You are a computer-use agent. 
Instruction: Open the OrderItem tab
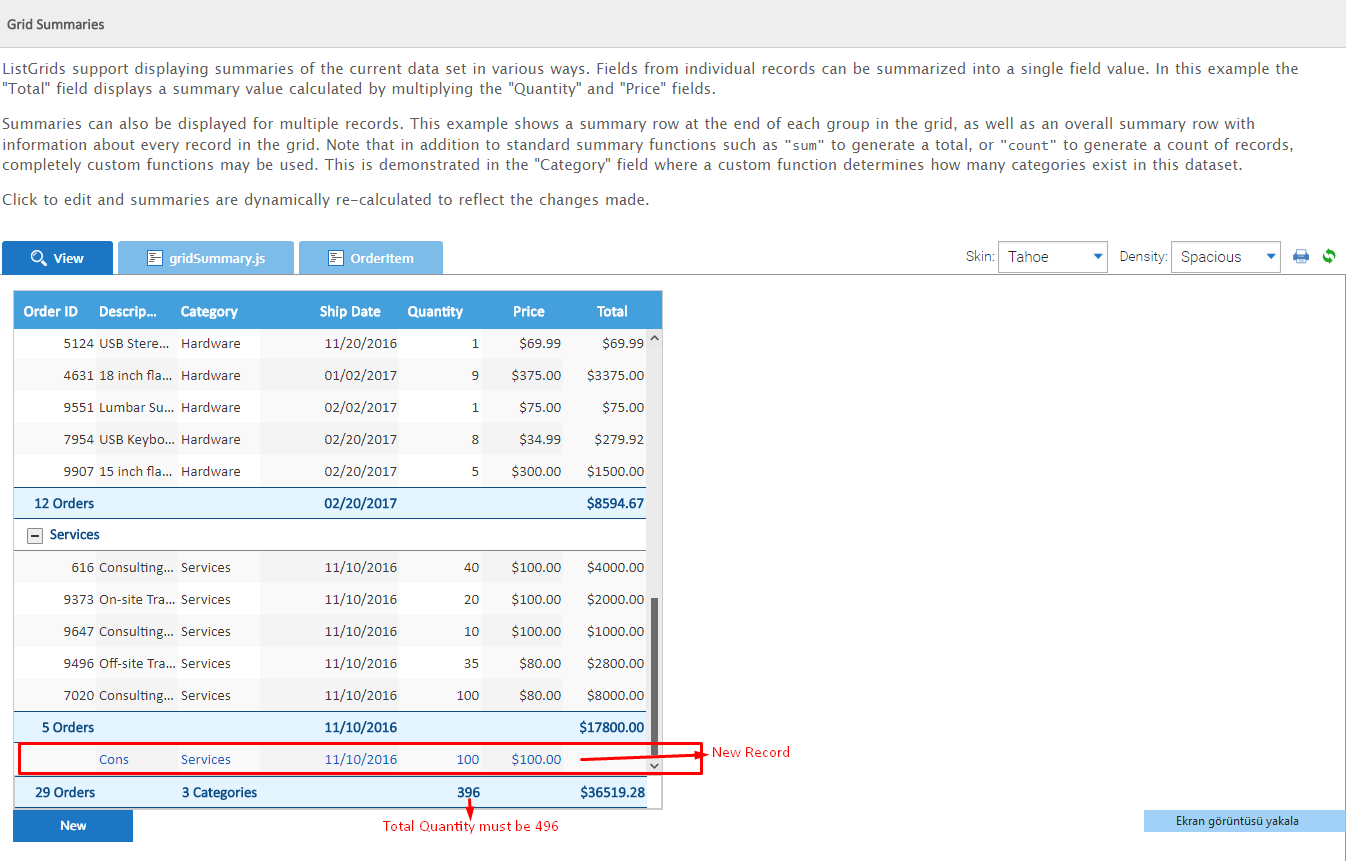pyautogui.click(x=371, y=258)
